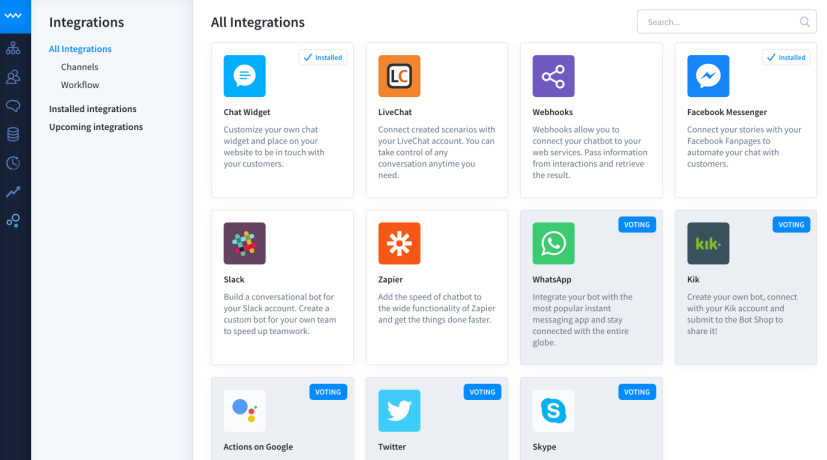The image size is (827, 460).
Task: Open the chat bubble icon in sidebar
Action: 13,105
